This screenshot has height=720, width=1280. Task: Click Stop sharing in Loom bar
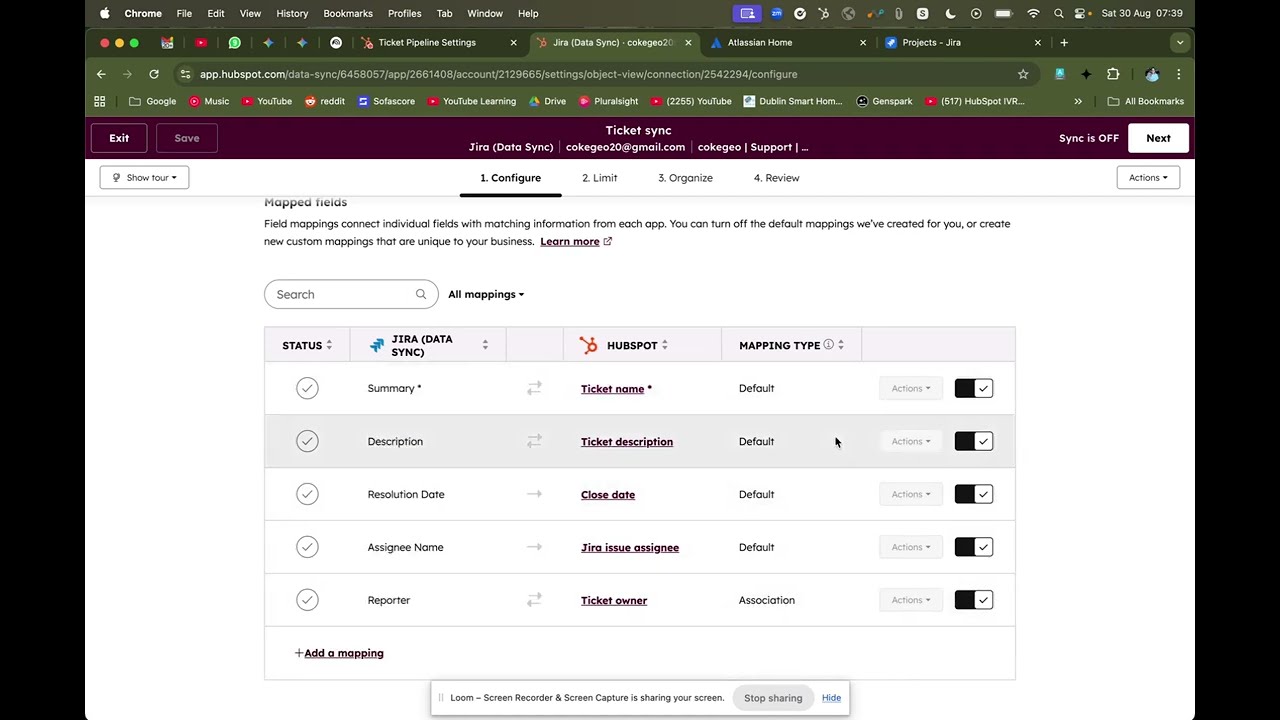pos(773,698)
